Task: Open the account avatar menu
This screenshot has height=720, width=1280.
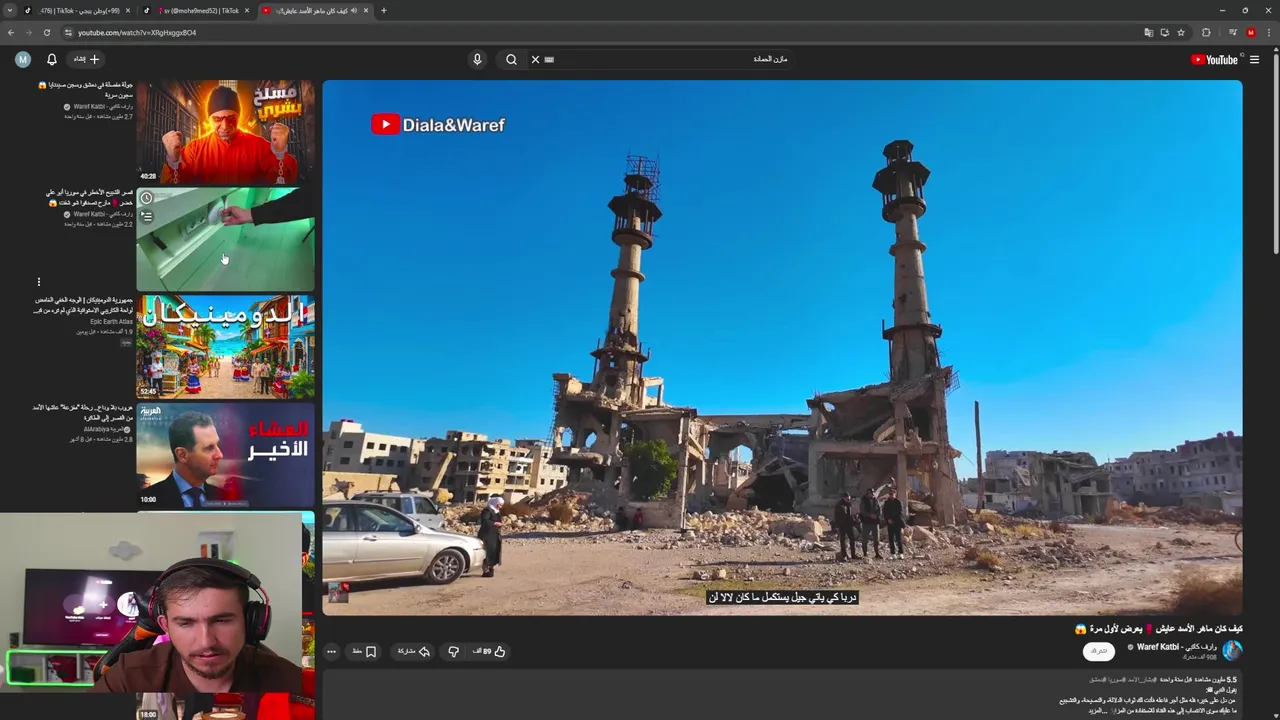Action: tap(23, 59)
